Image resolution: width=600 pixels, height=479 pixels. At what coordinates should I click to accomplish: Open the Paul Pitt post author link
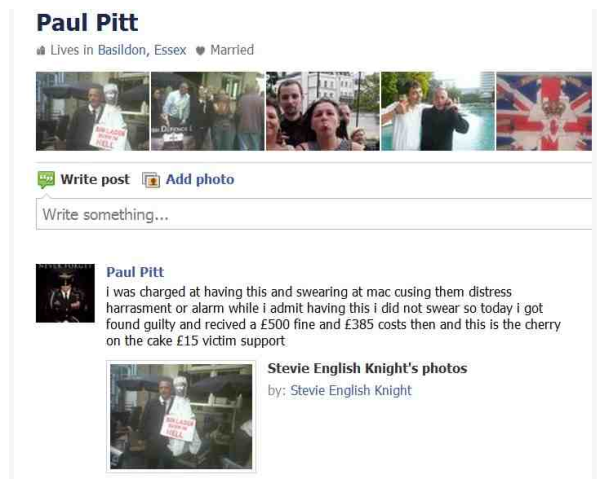click(x=135, y=272)
